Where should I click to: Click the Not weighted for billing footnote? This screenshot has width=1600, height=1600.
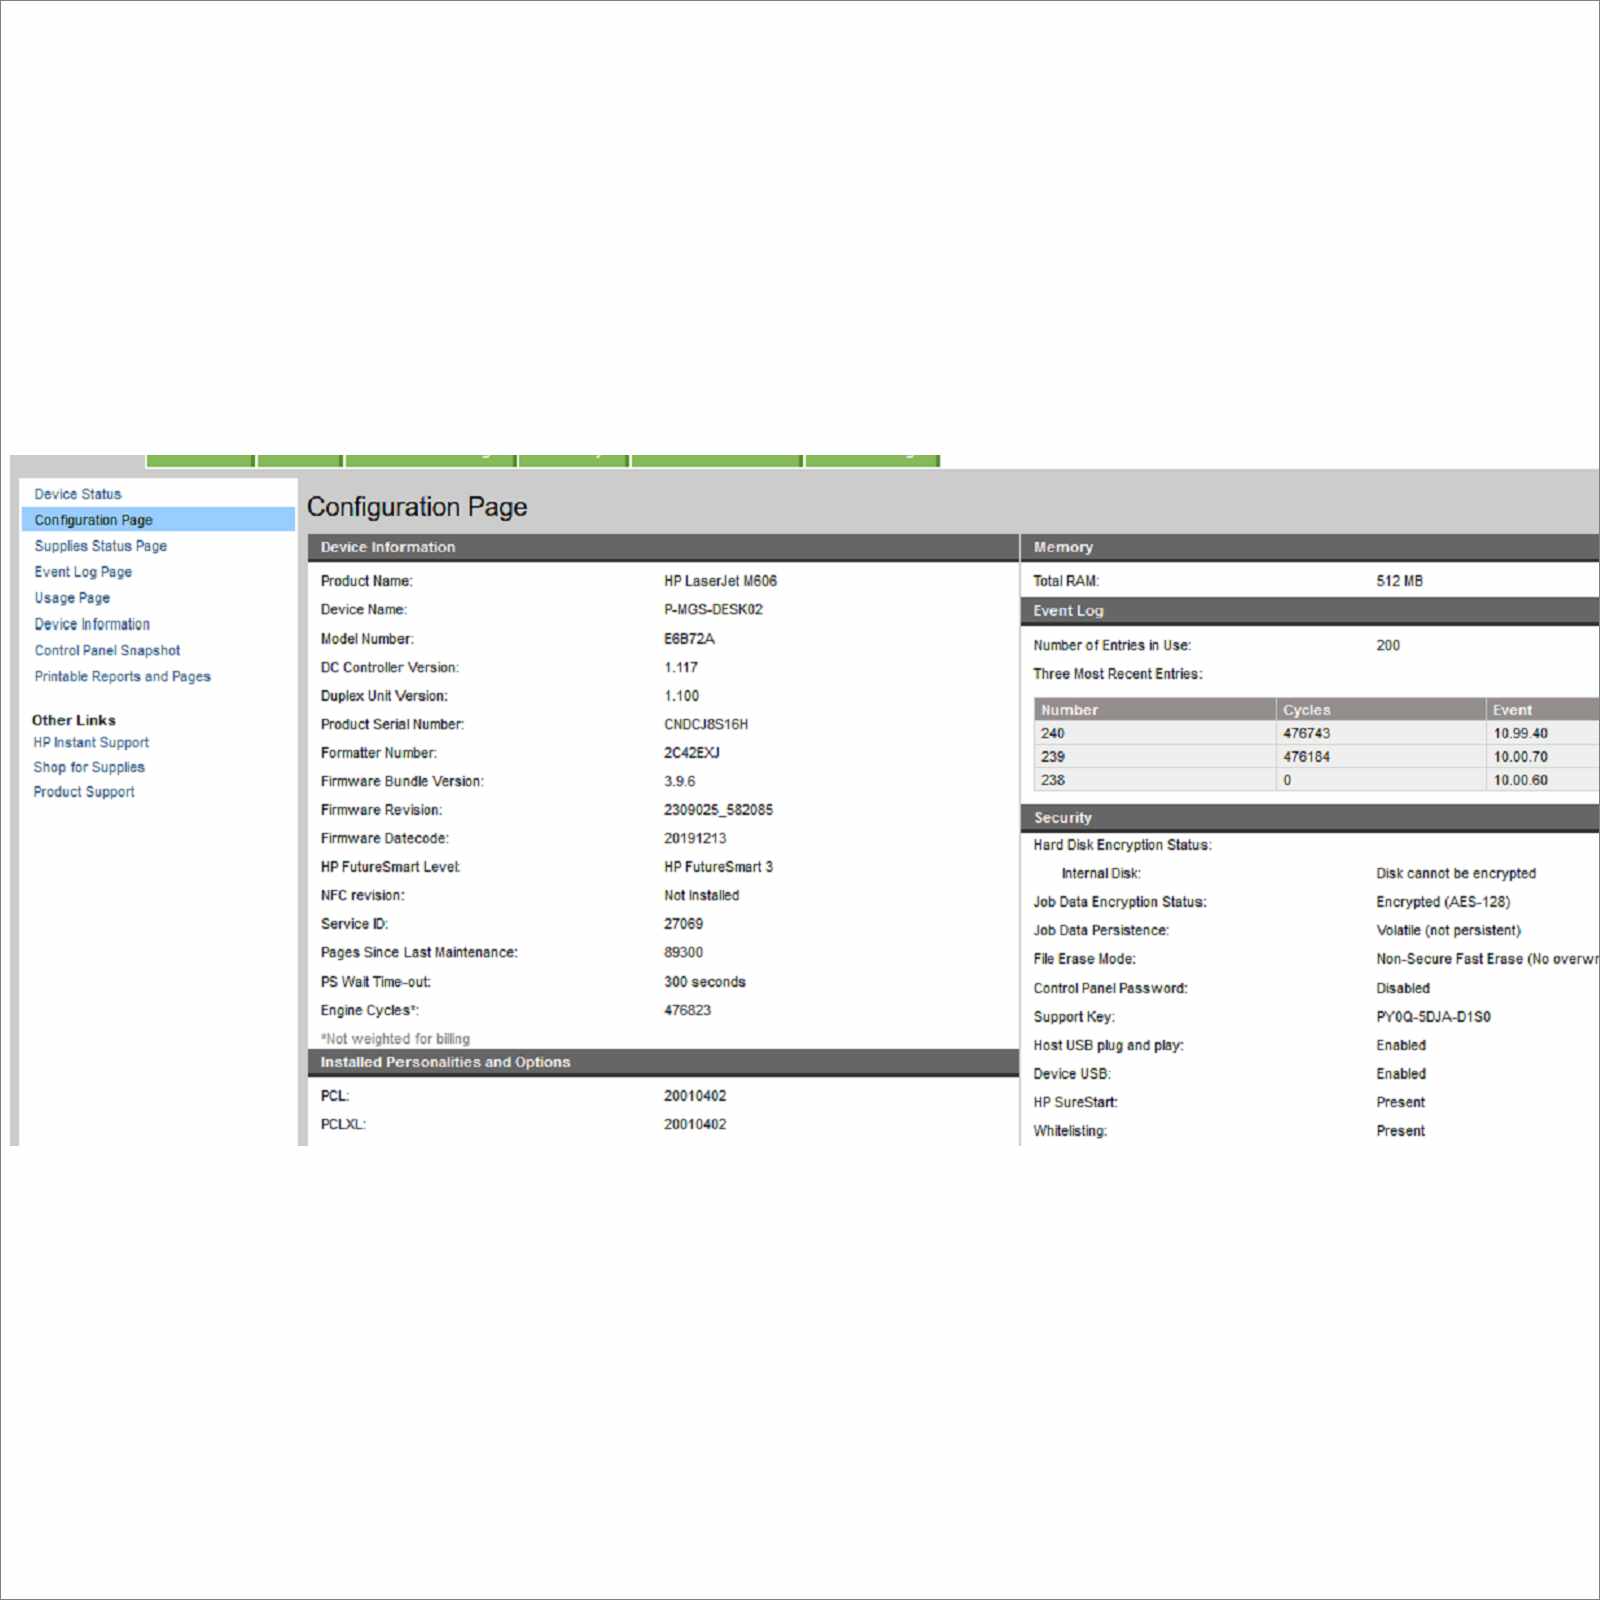(395, 1039)
